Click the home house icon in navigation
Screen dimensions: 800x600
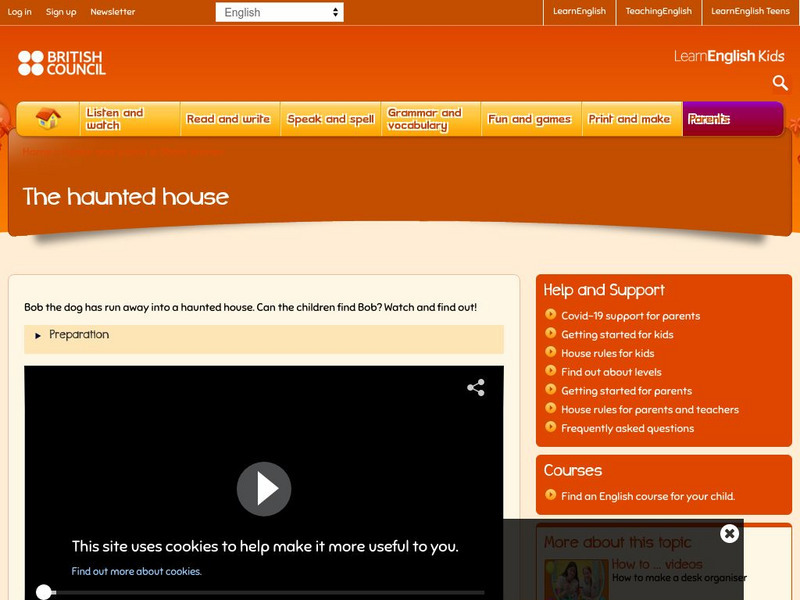coord(48,119)
